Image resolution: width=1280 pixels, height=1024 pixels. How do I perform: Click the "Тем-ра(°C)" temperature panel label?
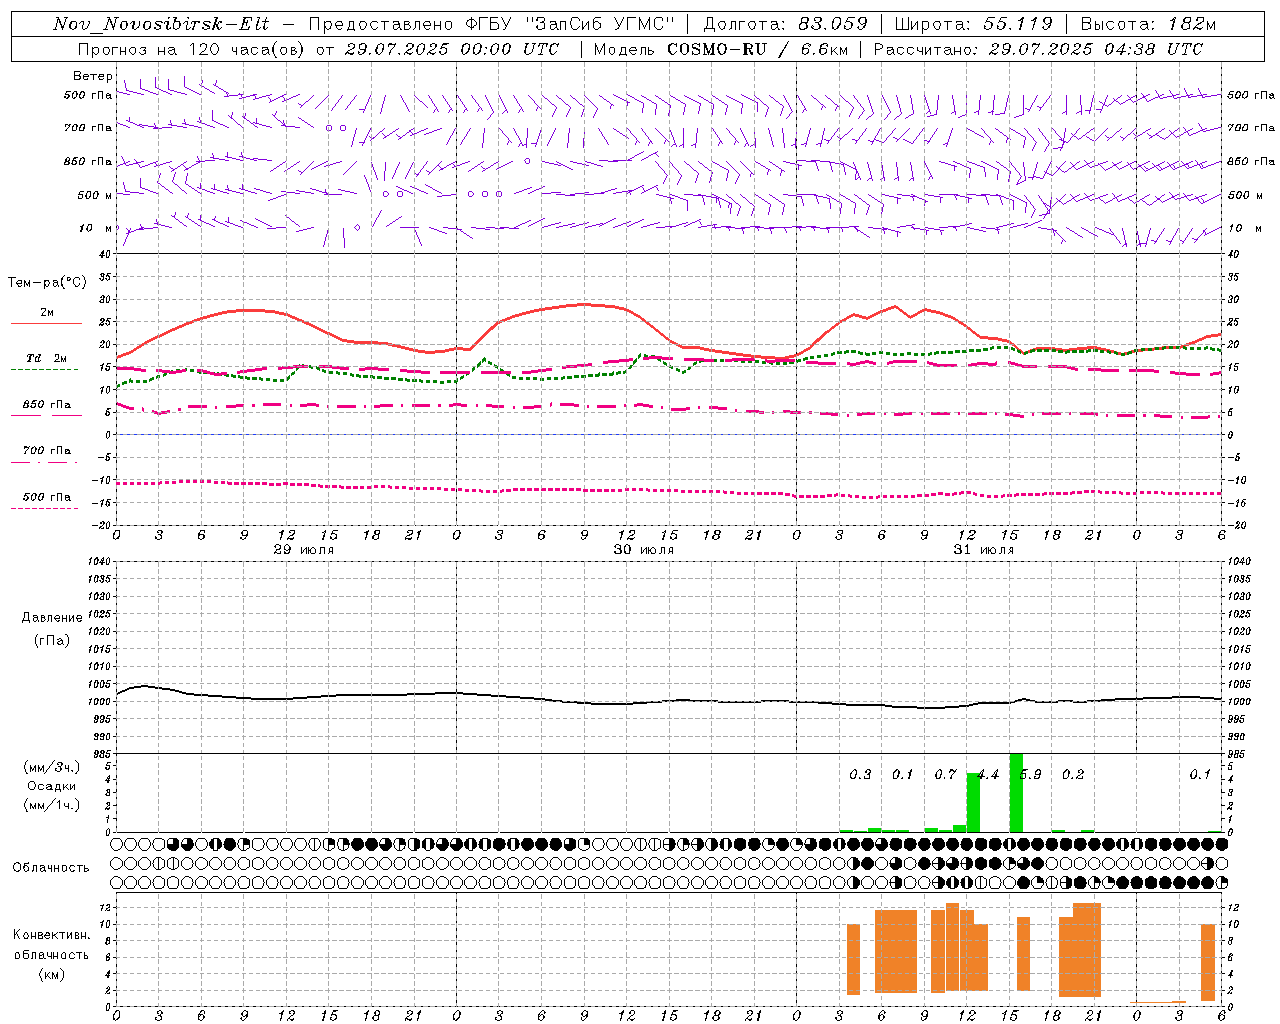(47, 283)
